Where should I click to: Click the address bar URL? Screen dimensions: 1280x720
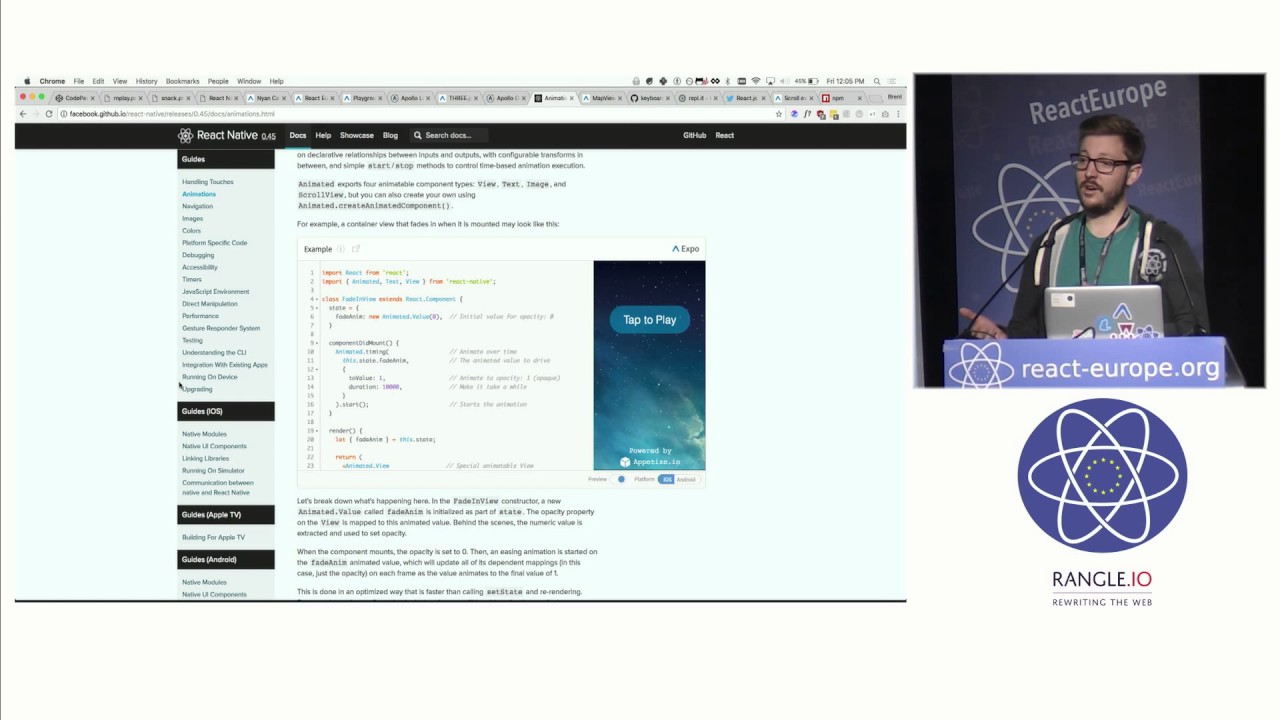tap(172, 114)
